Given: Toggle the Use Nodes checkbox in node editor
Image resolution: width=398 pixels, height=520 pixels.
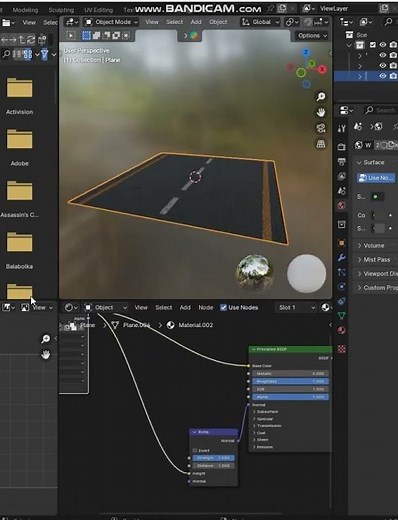Looking at the screenshot, I should coord(223,307).
